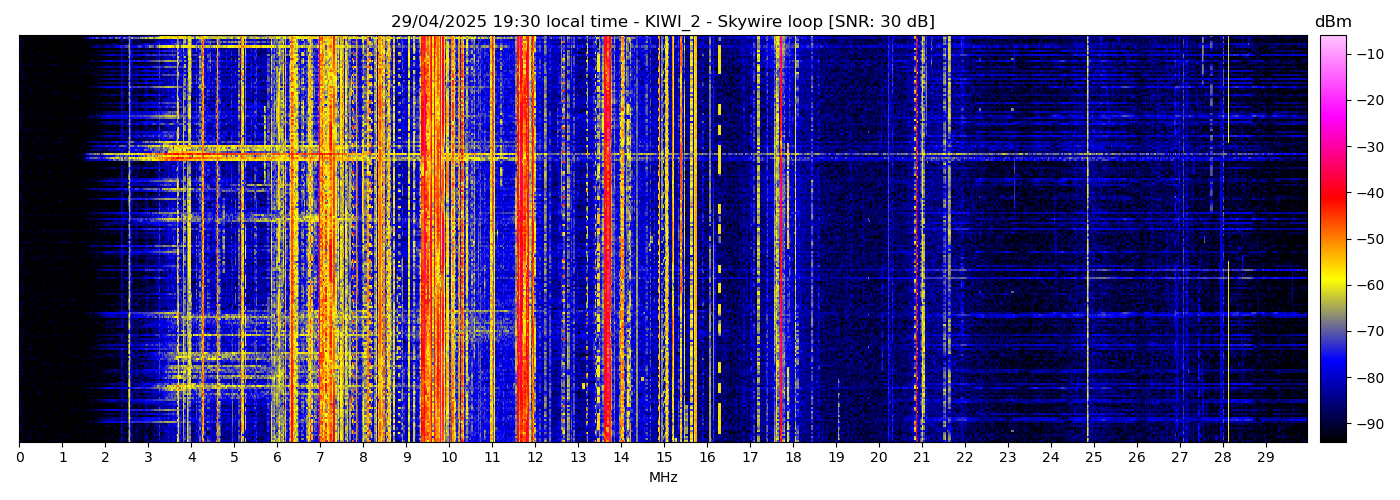The image size is (1400, 500).
Task: Click the 29 MHz tick label on the x-axis
Action: [x=1265, y=458]
